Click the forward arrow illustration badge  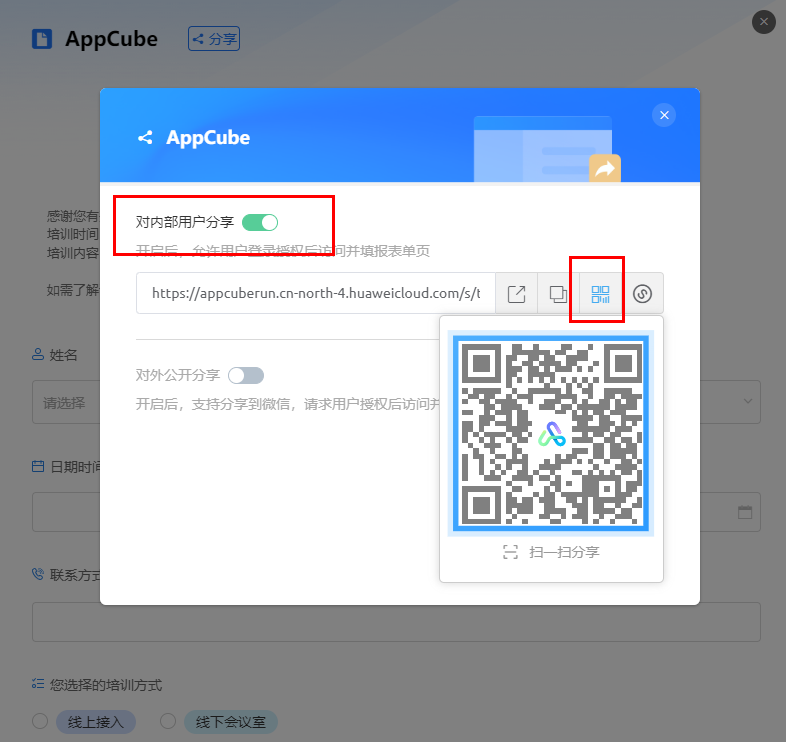pyautogui.click(x=605, y=168)
